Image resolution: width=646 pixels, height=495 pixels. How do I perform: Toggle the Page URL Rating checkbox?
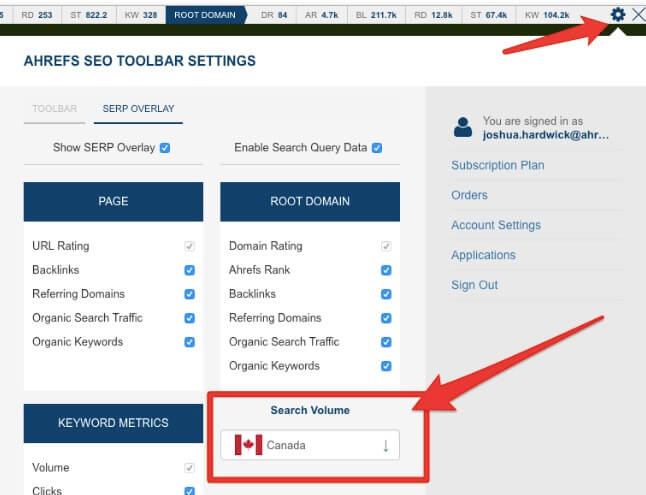(189, 246)
